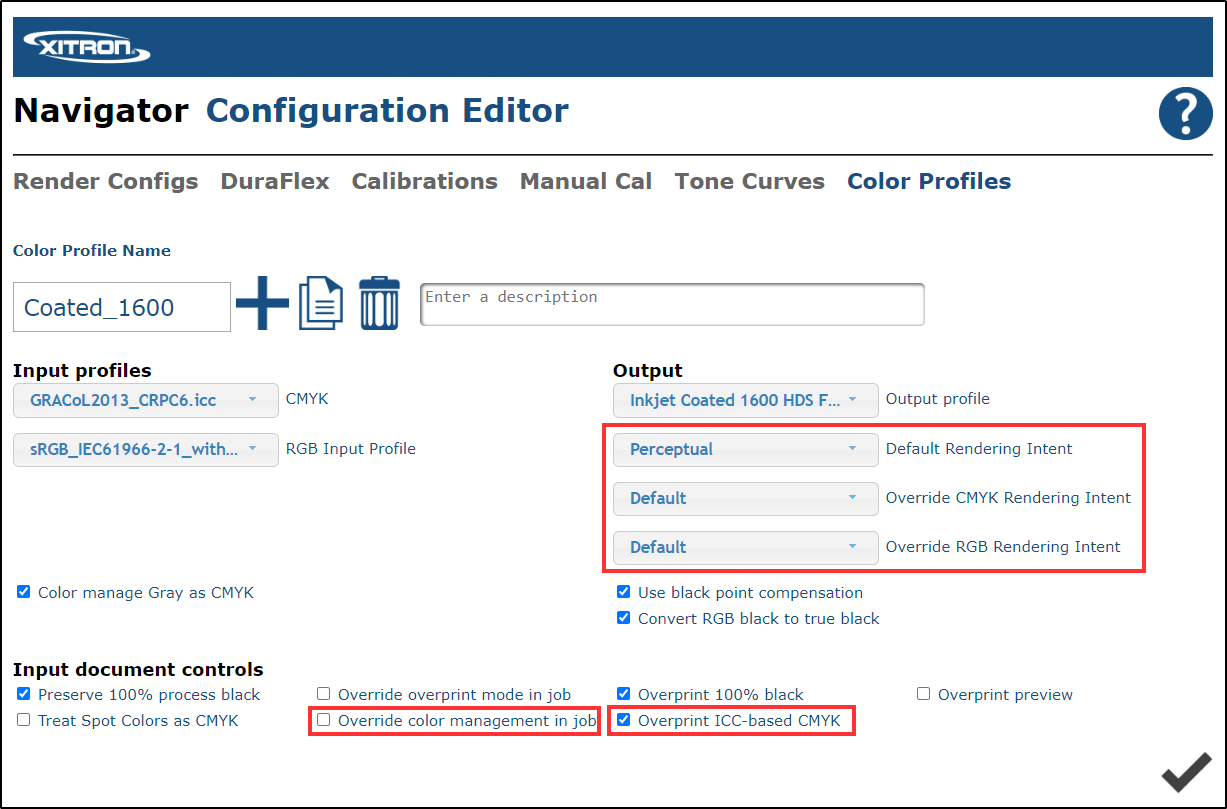The width and height of the screenshot is (1227, 809).
Task: Open Override RGB Rendering Intent dropdown
Action: click(746, 547)
